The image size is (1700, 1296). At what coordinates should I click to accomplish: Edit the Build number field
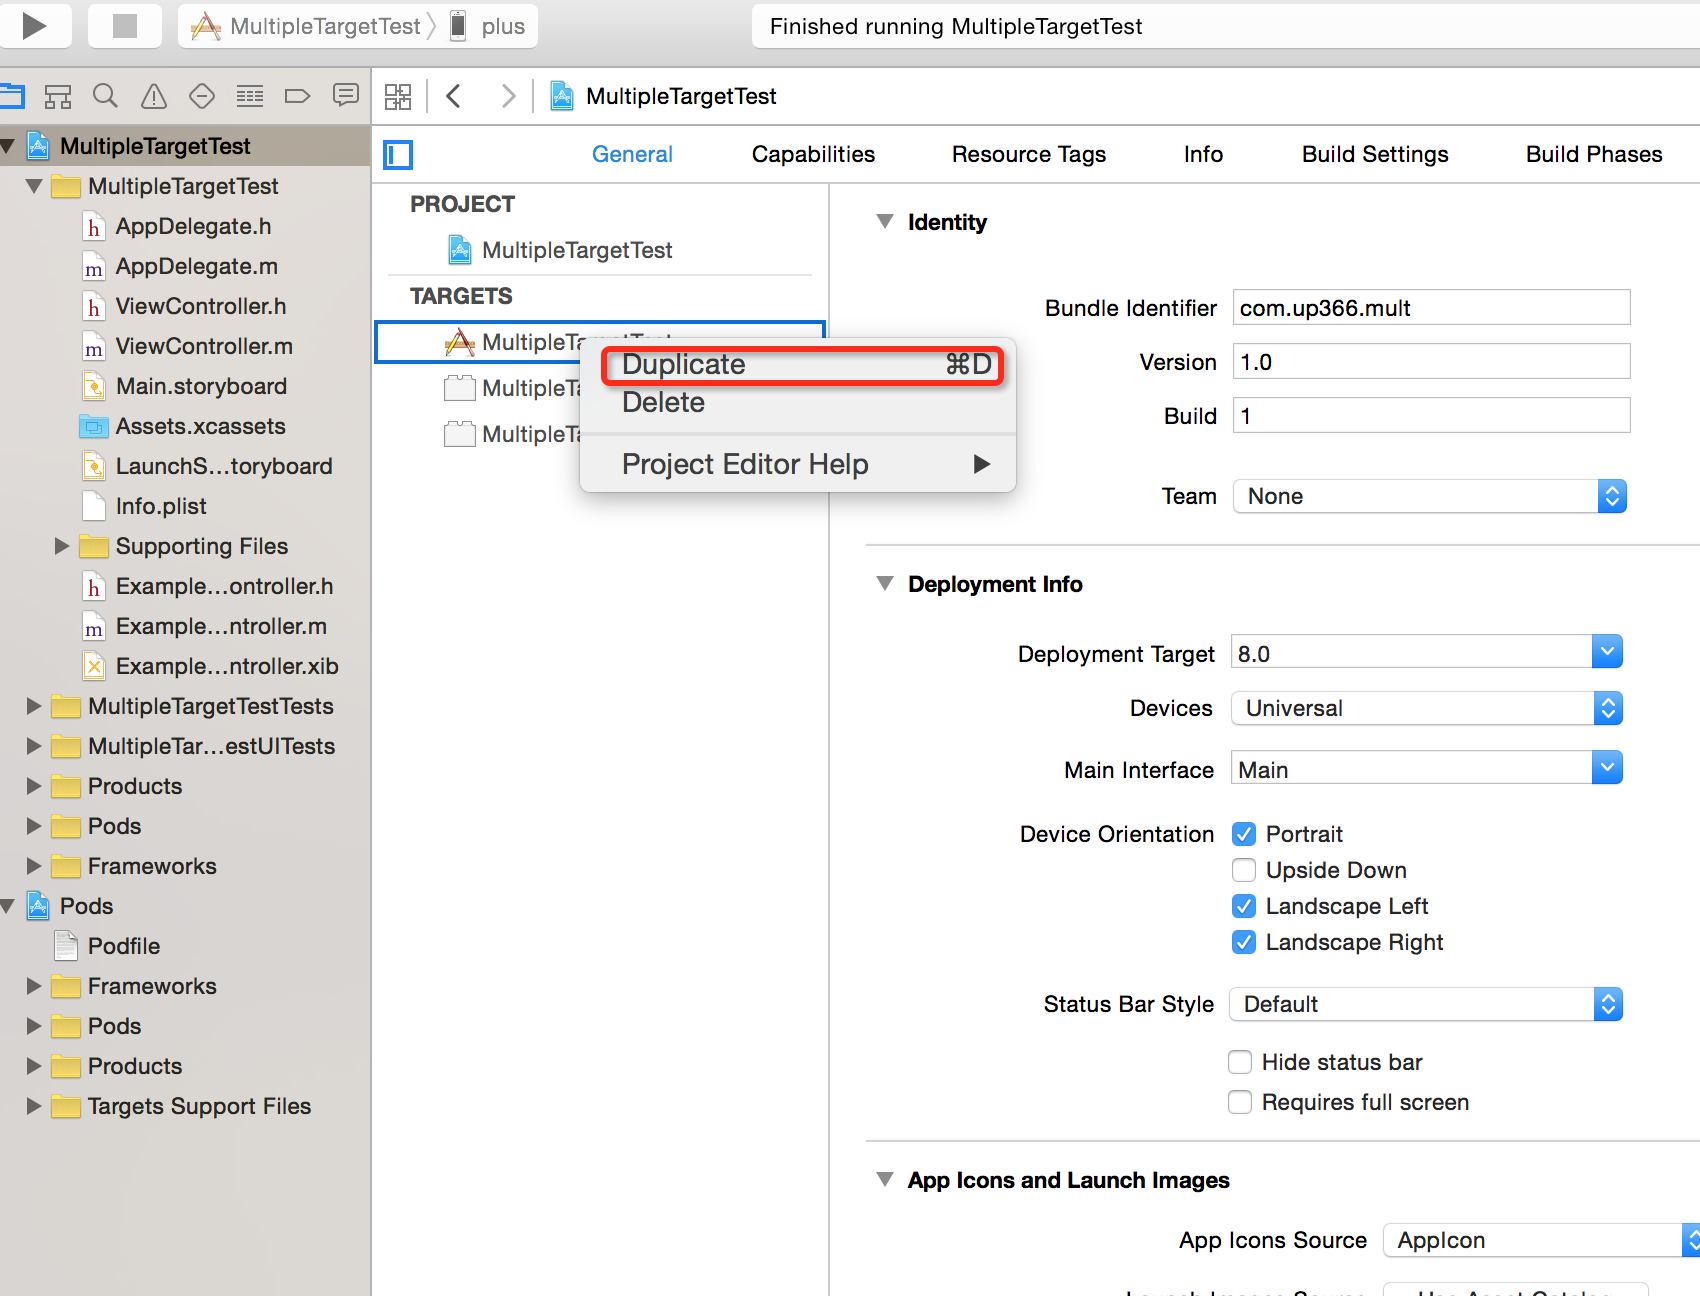[1431, 416]
